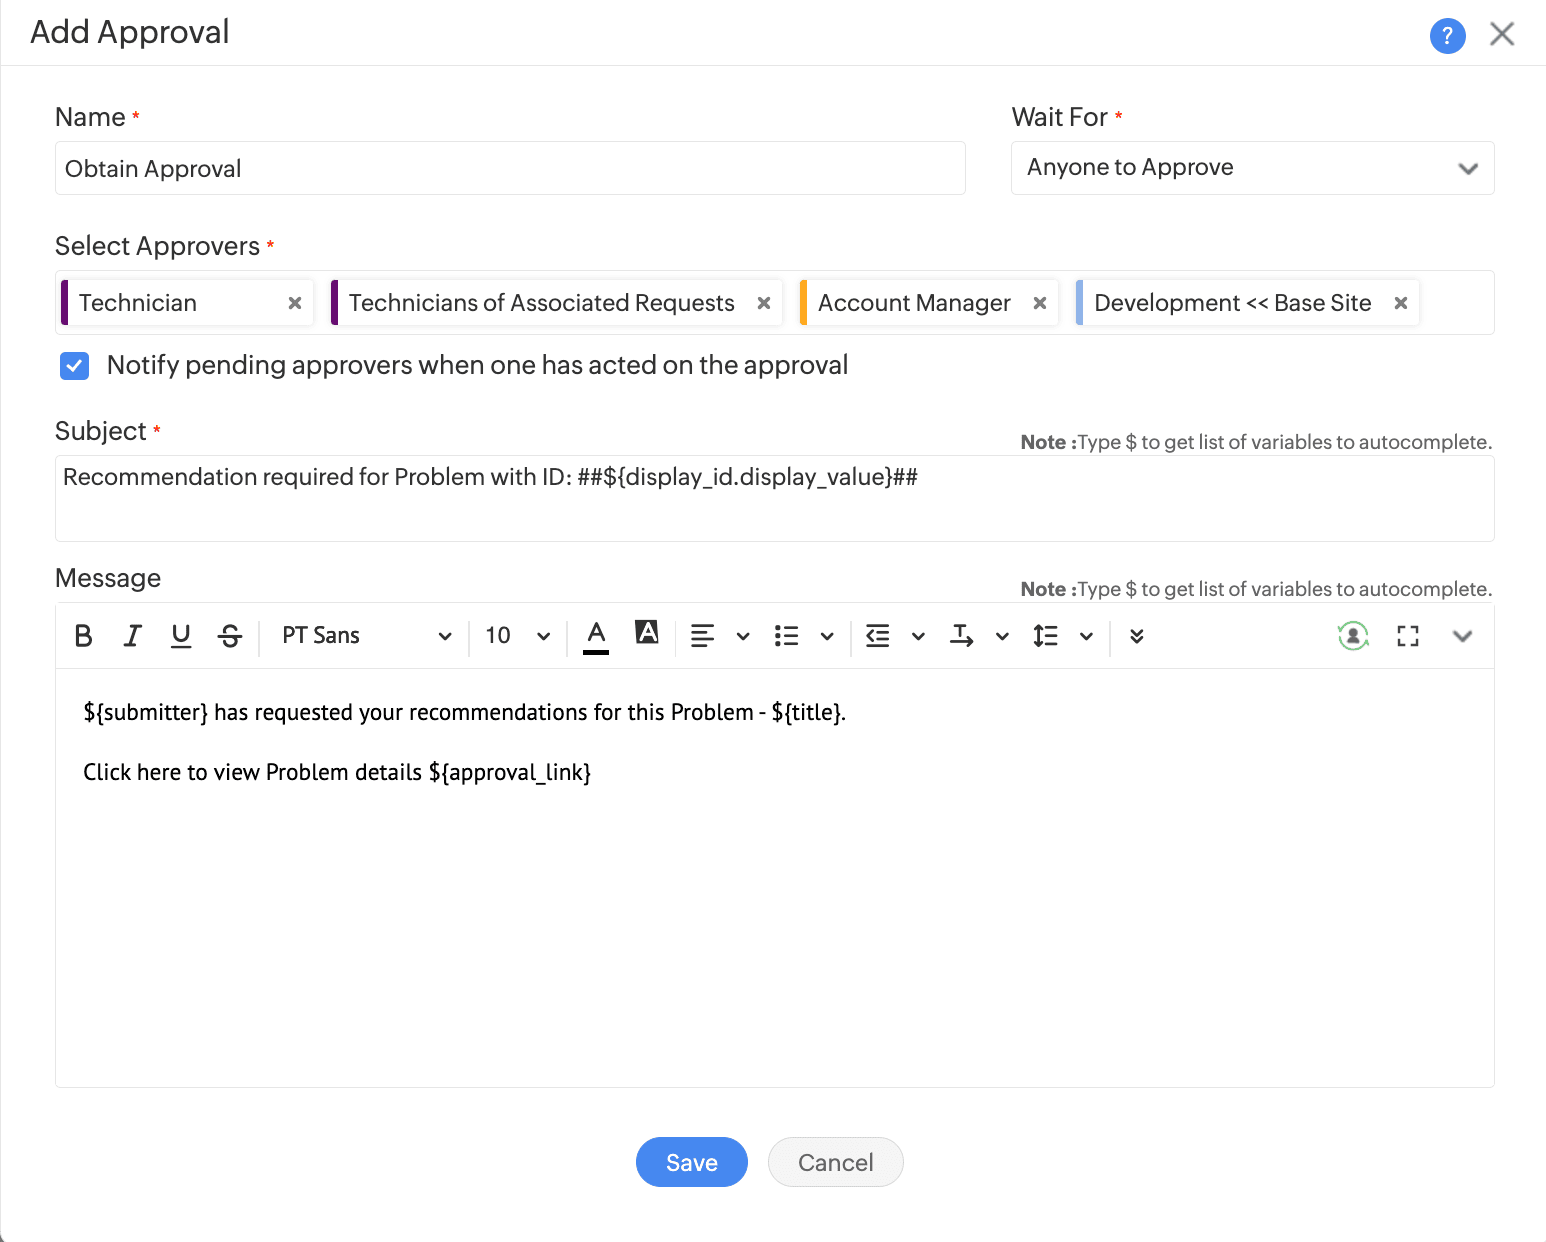Image resolution: width=1546 pixels, height=1242 pixels.
Task: Click the underline formatting icon
Action: [181, 636]
